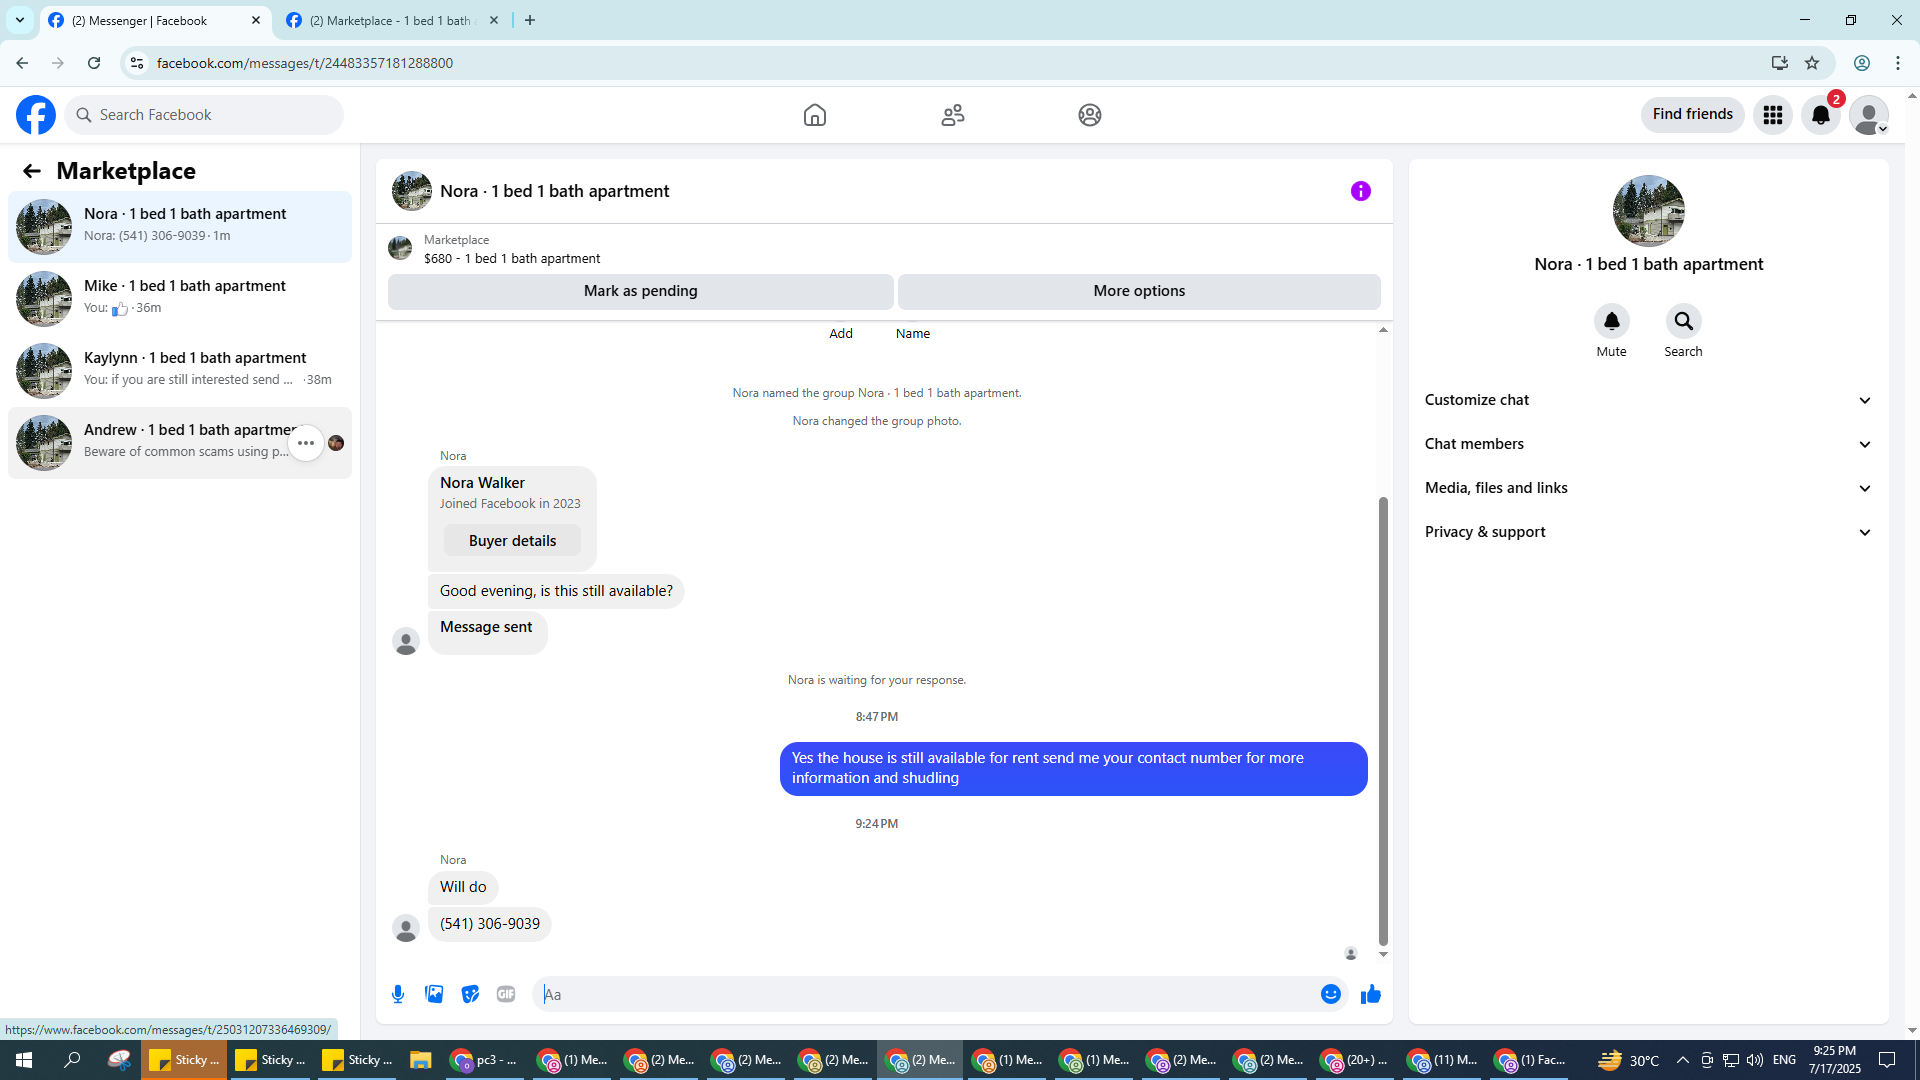1920x1080 pixels.
Task: Go back from Marketplace chats list
Action: tap(32, 171)
